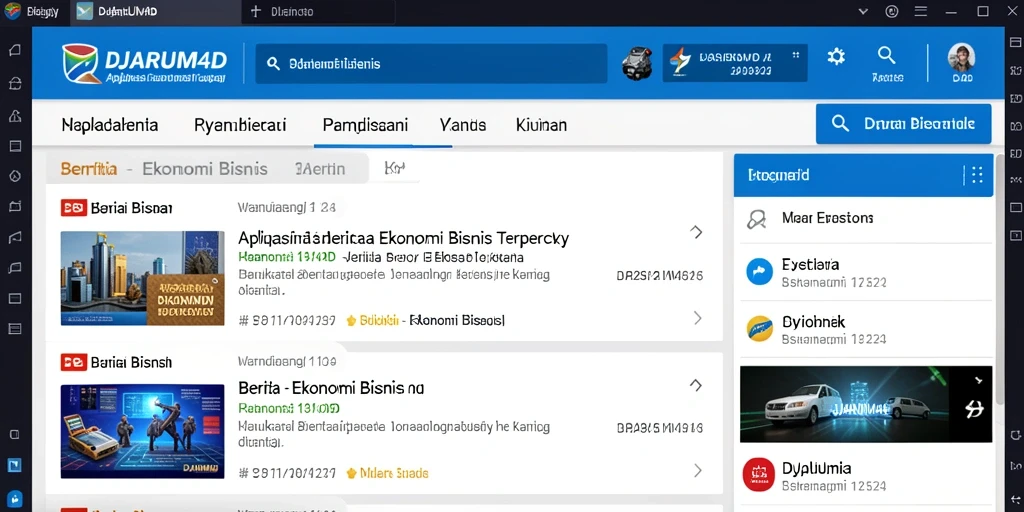The image size is (1024, 512).
Task: Expand the first article's top chevron arrow
Action: [697, 231]
